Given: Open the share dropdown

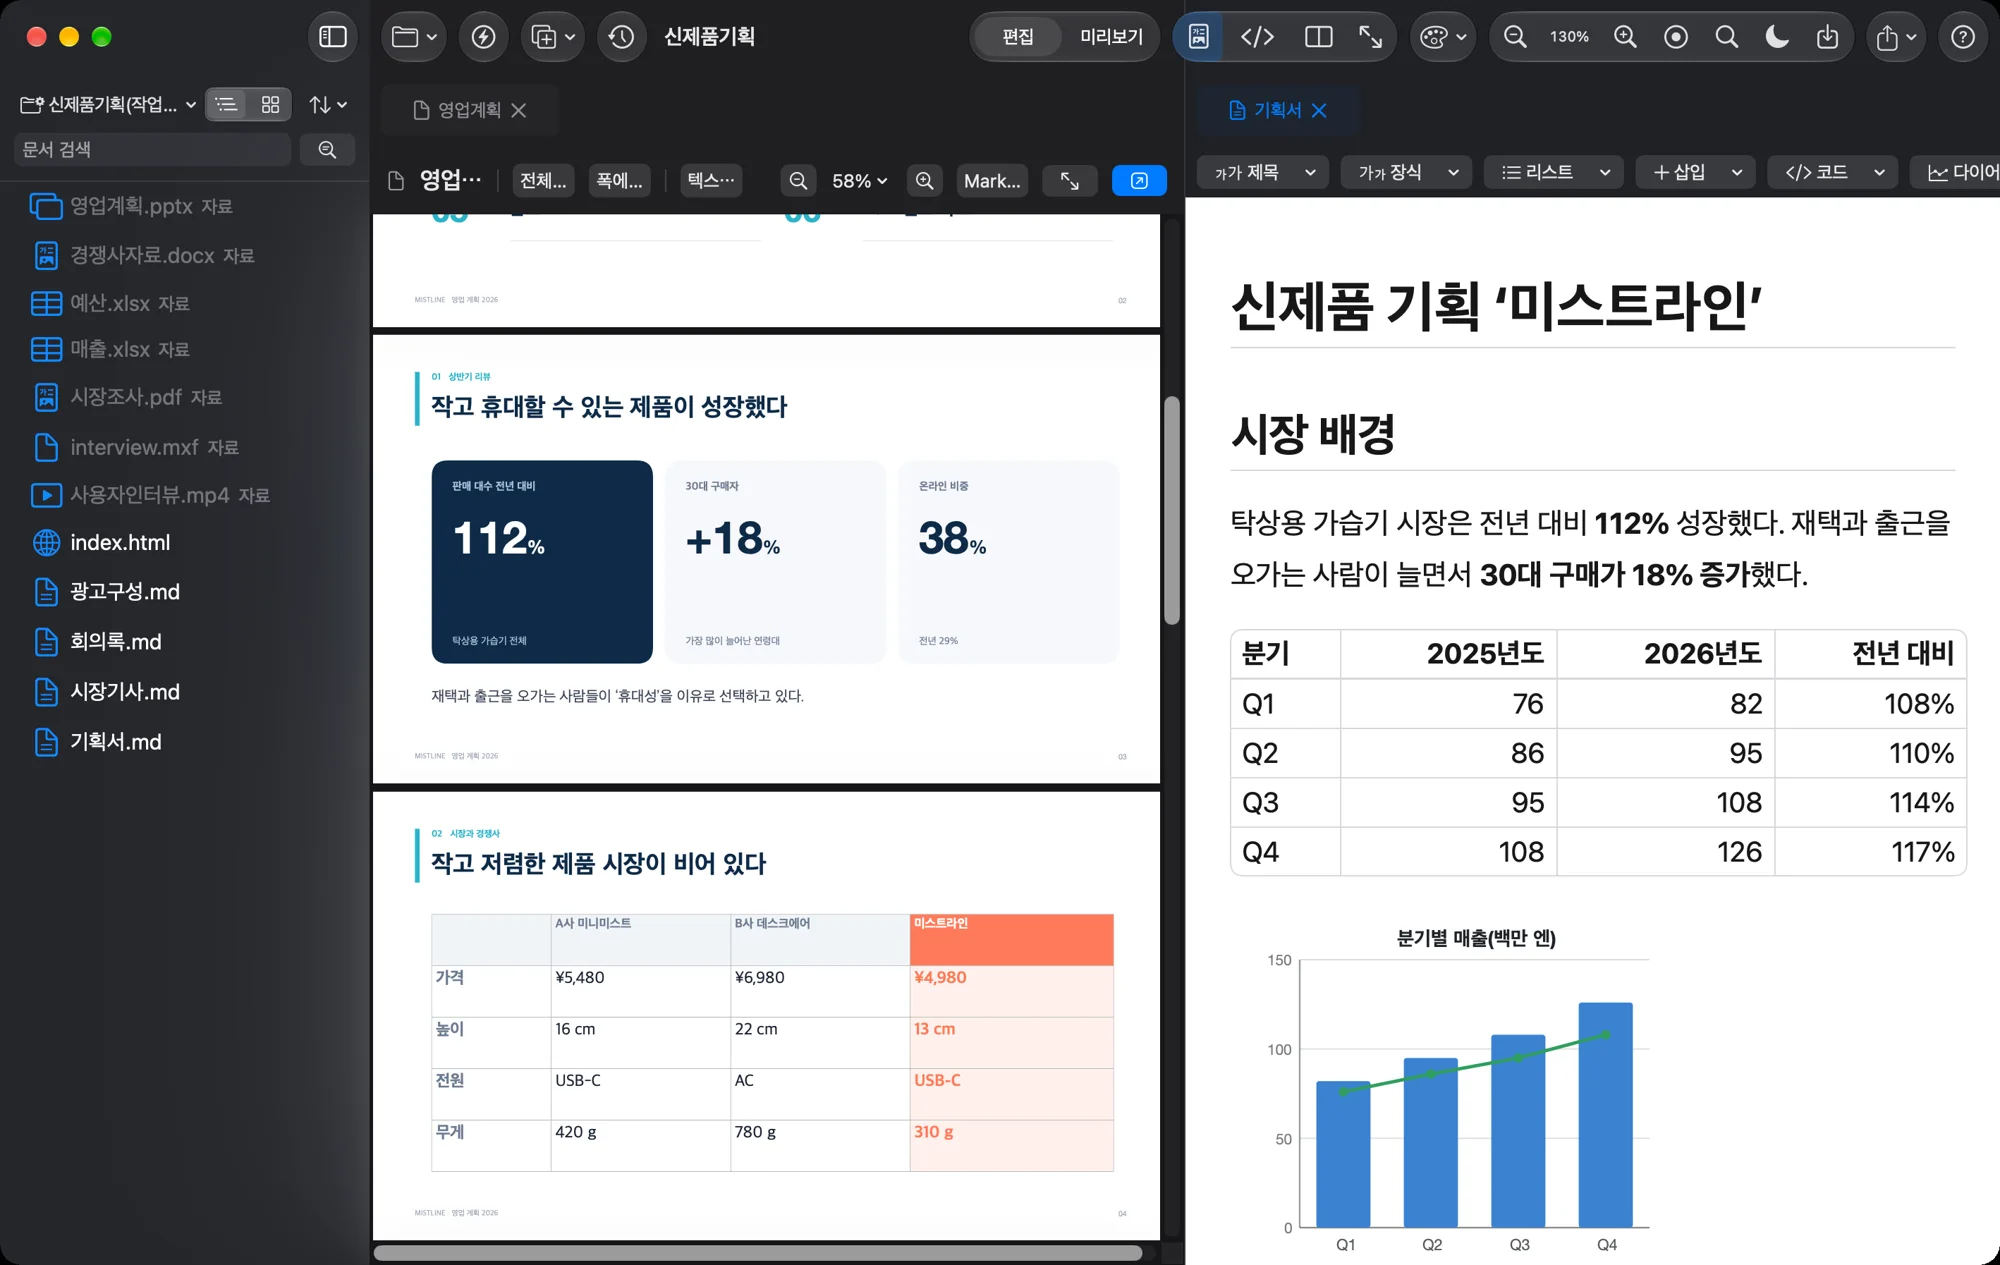Looking at the screenshot, I should pyautogui.click(x=1896, y=37).
